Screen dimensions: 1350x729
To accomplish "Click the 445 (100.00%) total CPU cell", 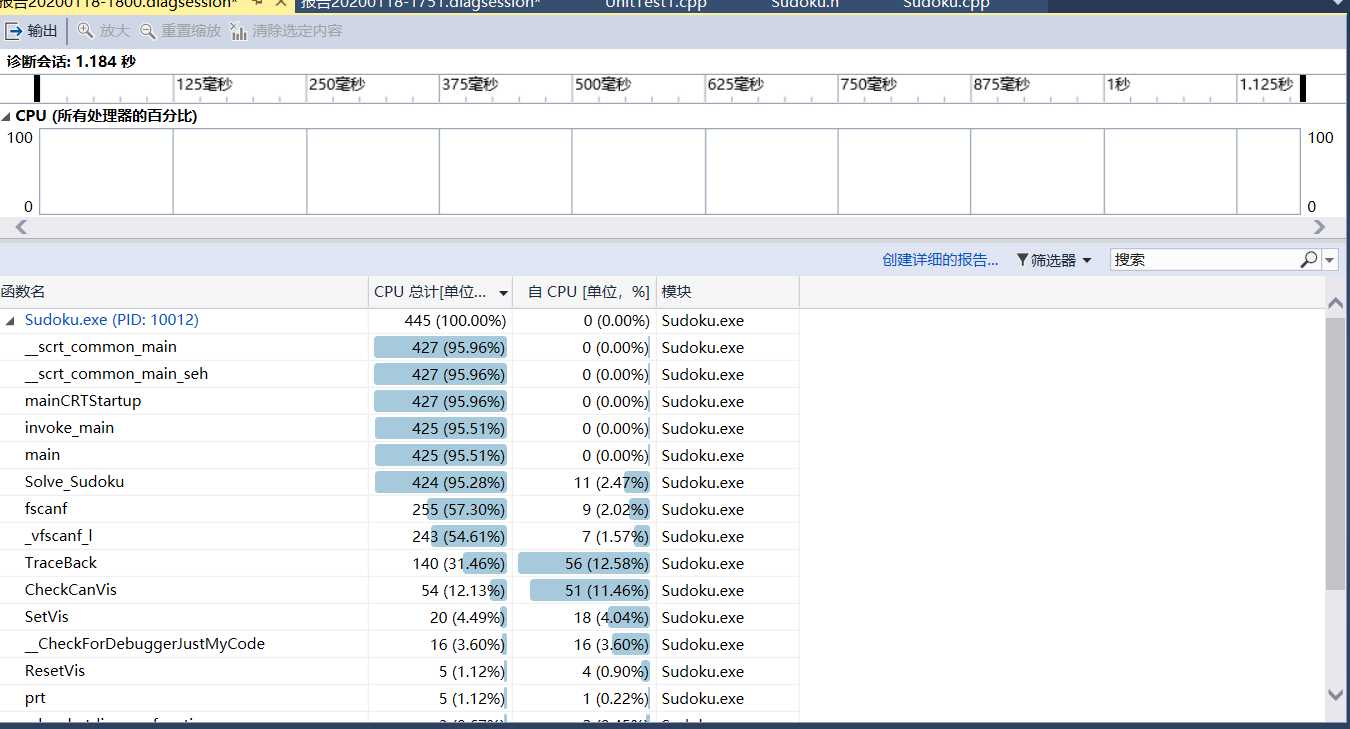I will pos(440,321).
